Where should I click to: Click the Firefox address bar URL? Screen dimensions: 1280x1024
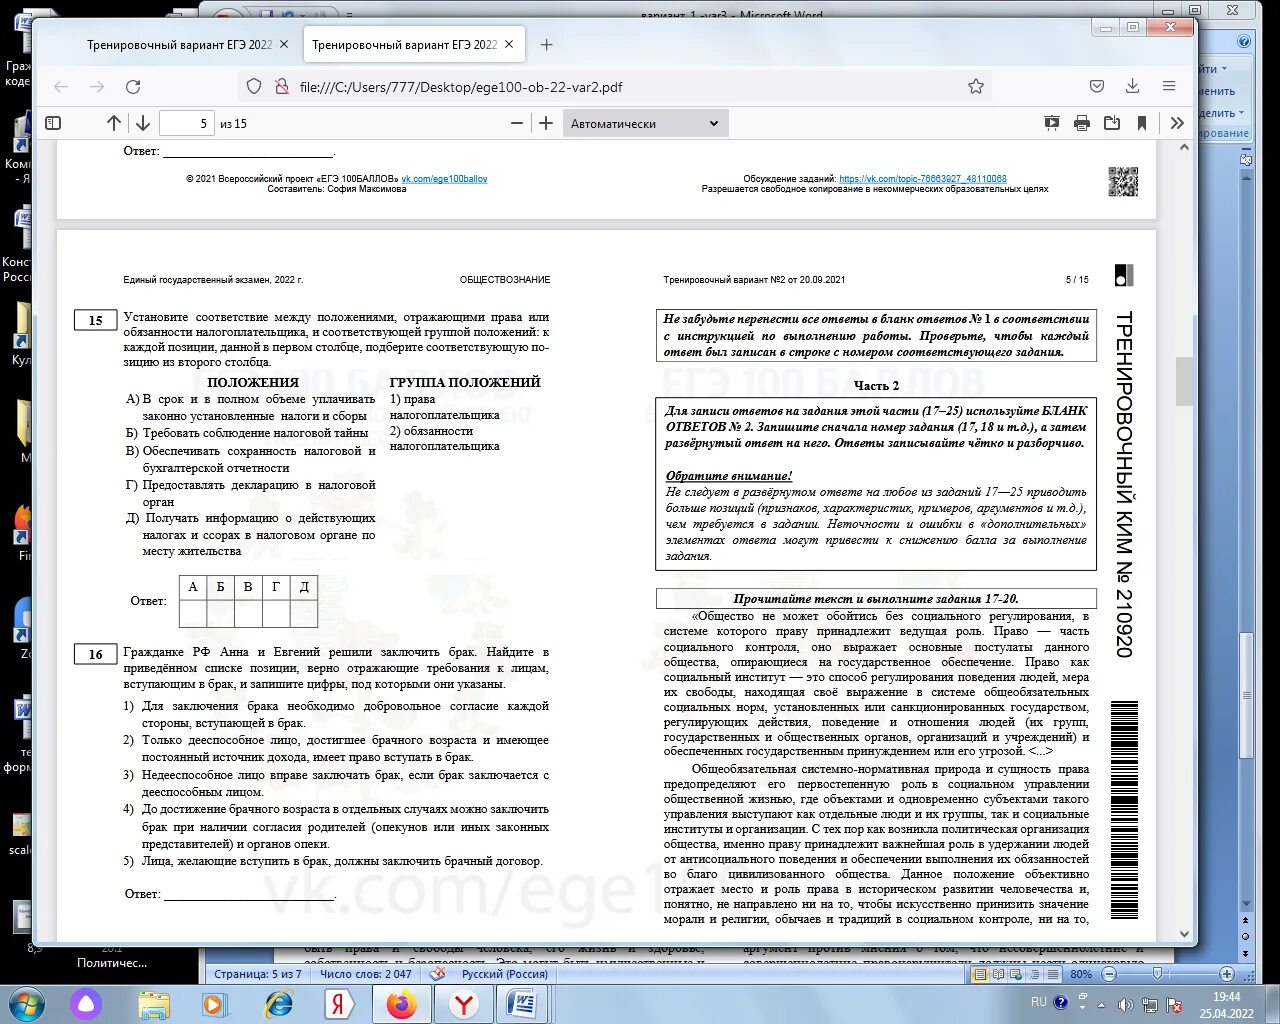(461, 87)
